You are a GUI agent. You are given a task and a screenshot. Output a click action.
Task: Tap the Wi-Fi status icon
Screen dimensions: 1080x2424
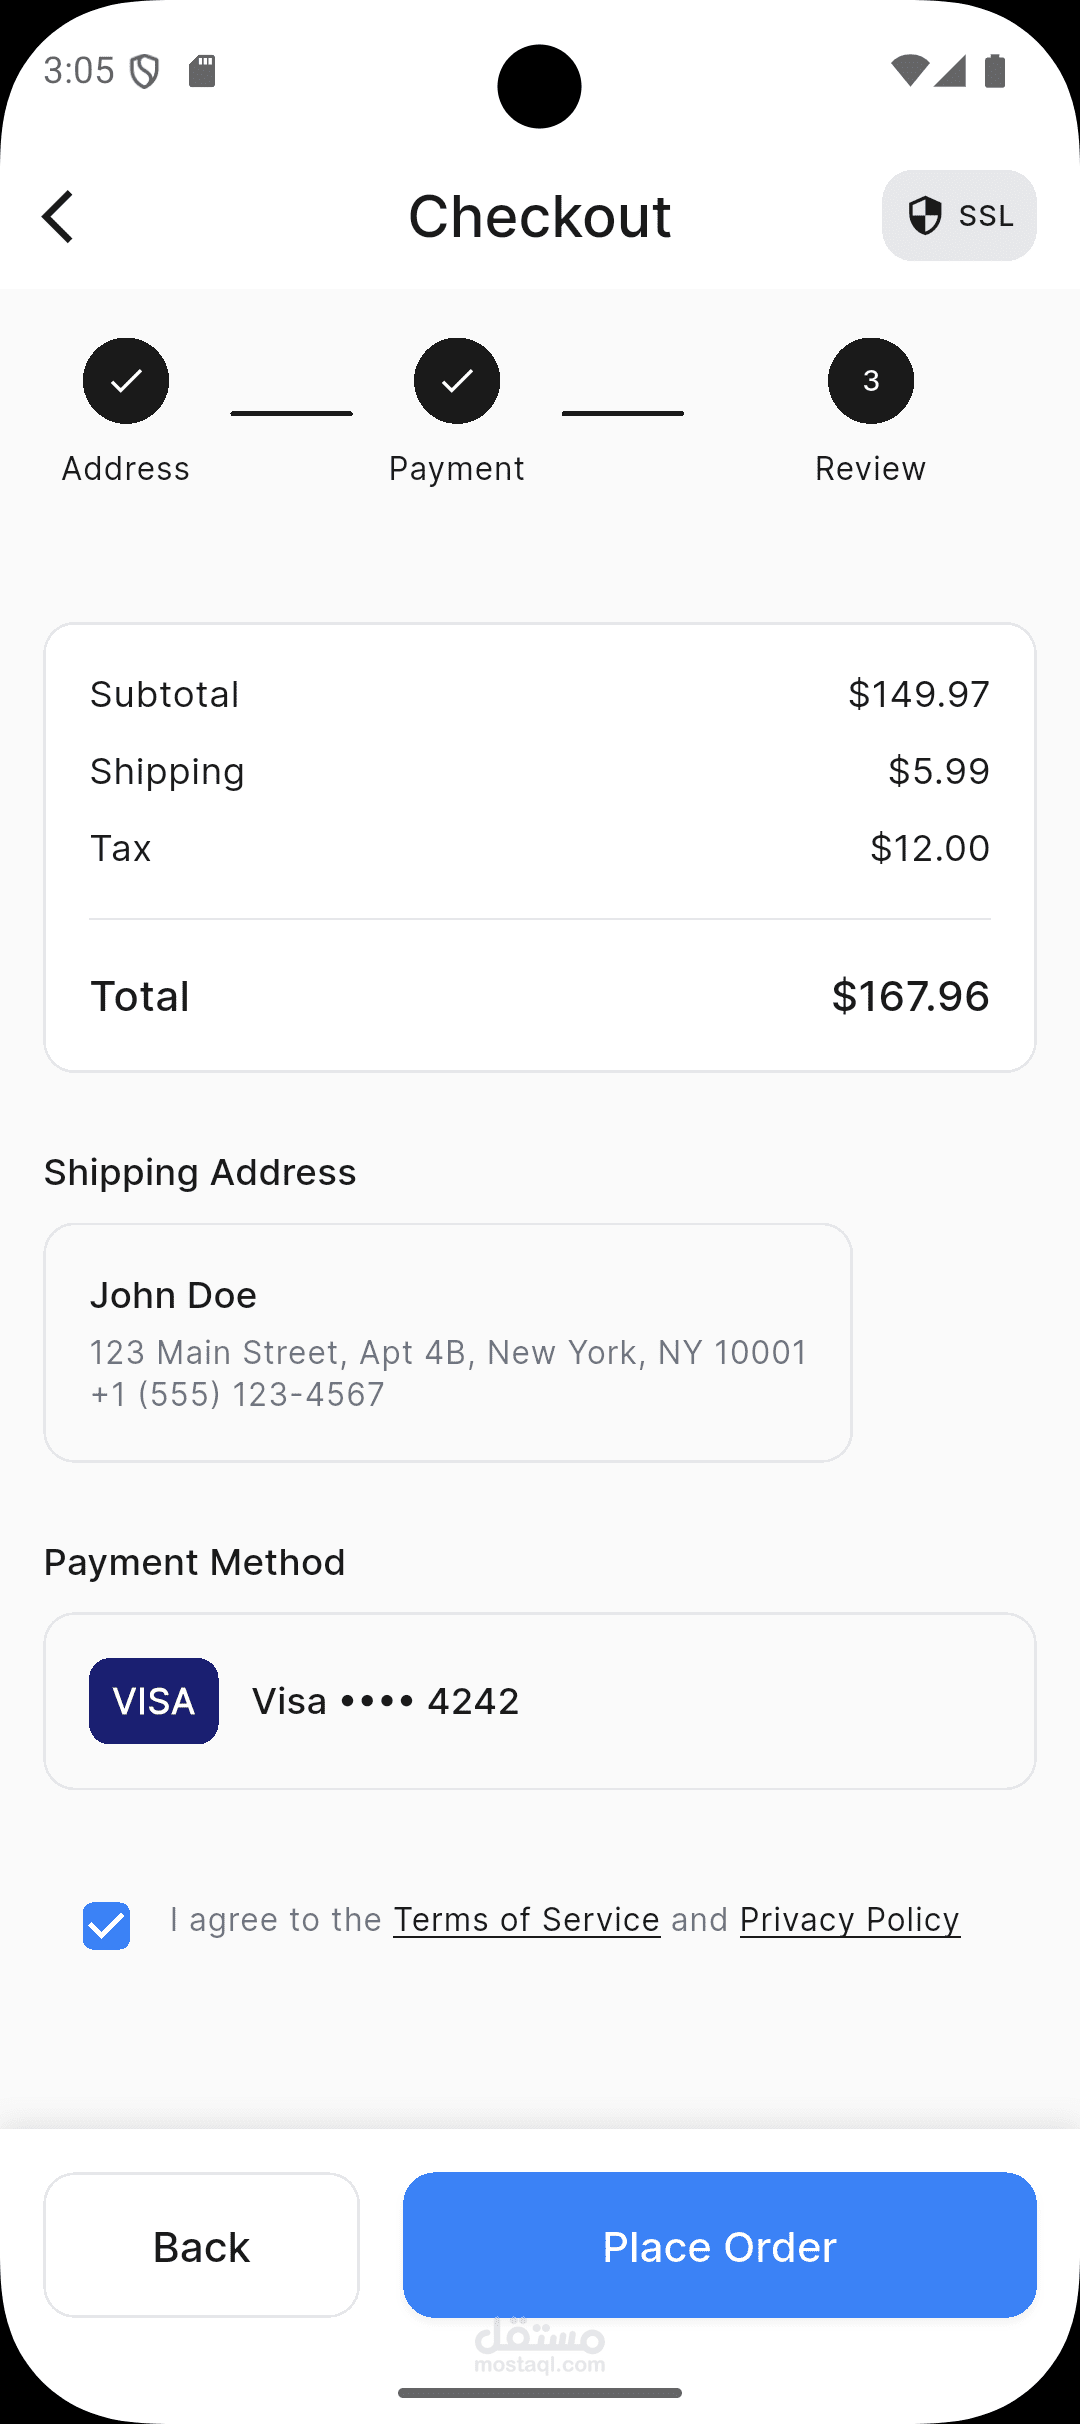(909, 71)
